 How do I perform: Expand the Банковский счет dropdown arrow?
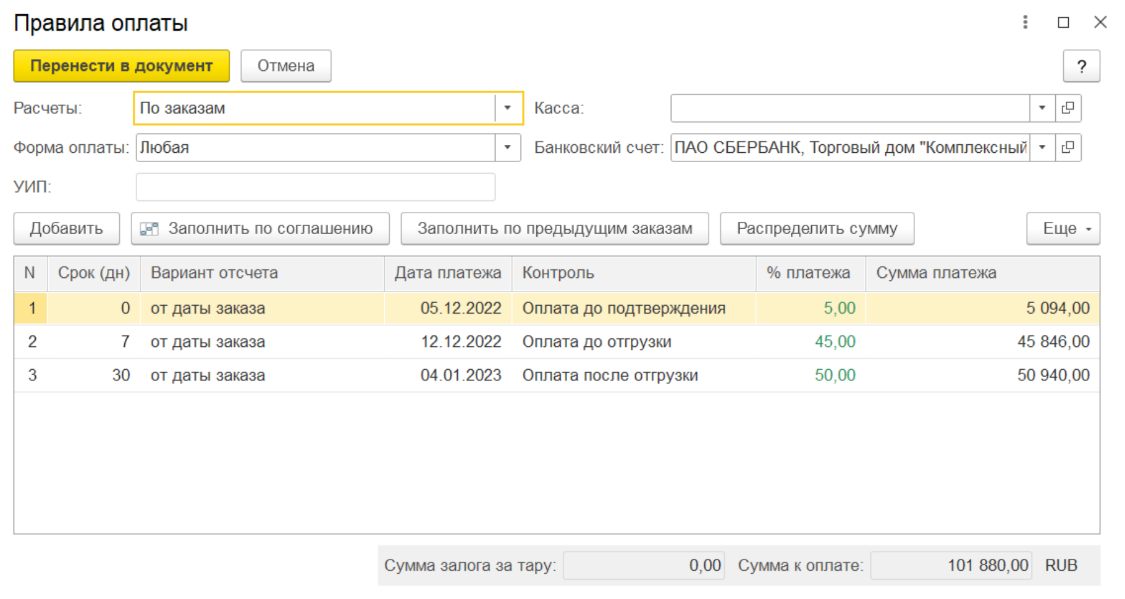(x=1042, y=148)
